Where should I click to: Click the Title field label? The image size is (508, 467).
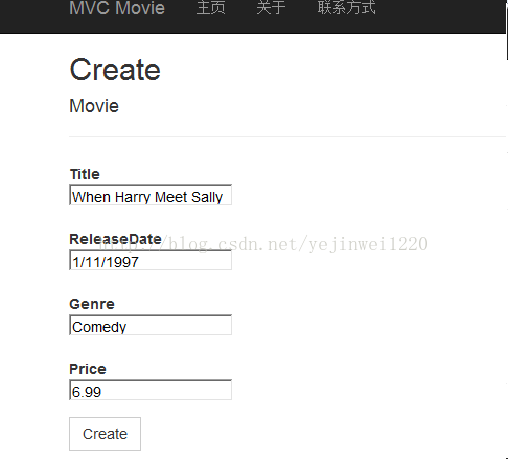tap(85, 174)
